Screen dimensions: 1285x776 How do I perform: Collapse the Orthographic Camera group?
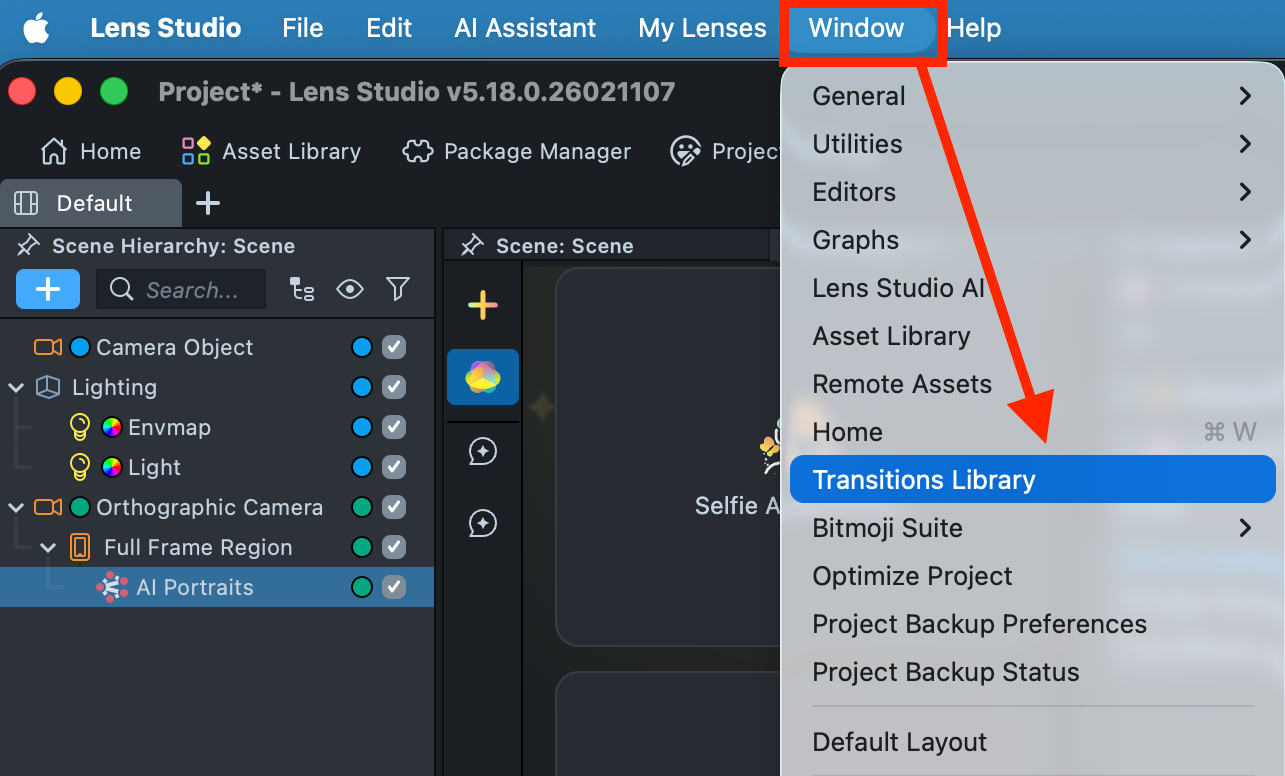[x=16, y=507]
